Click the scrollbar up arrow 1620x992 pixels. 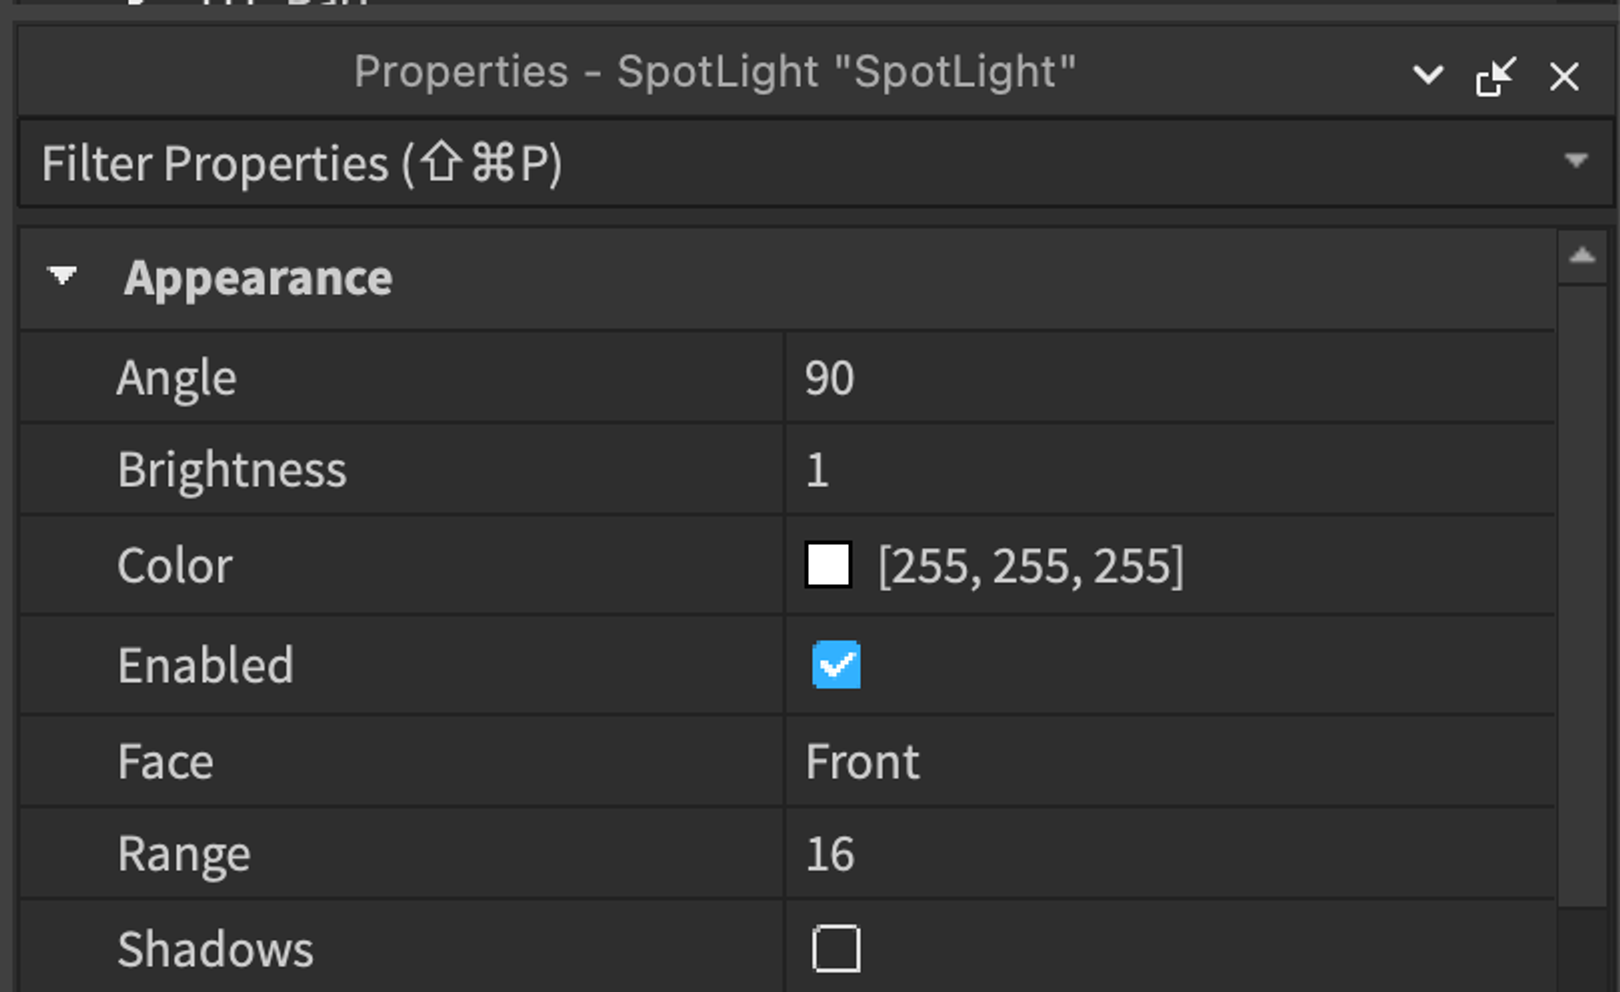tap(1582, 256)
